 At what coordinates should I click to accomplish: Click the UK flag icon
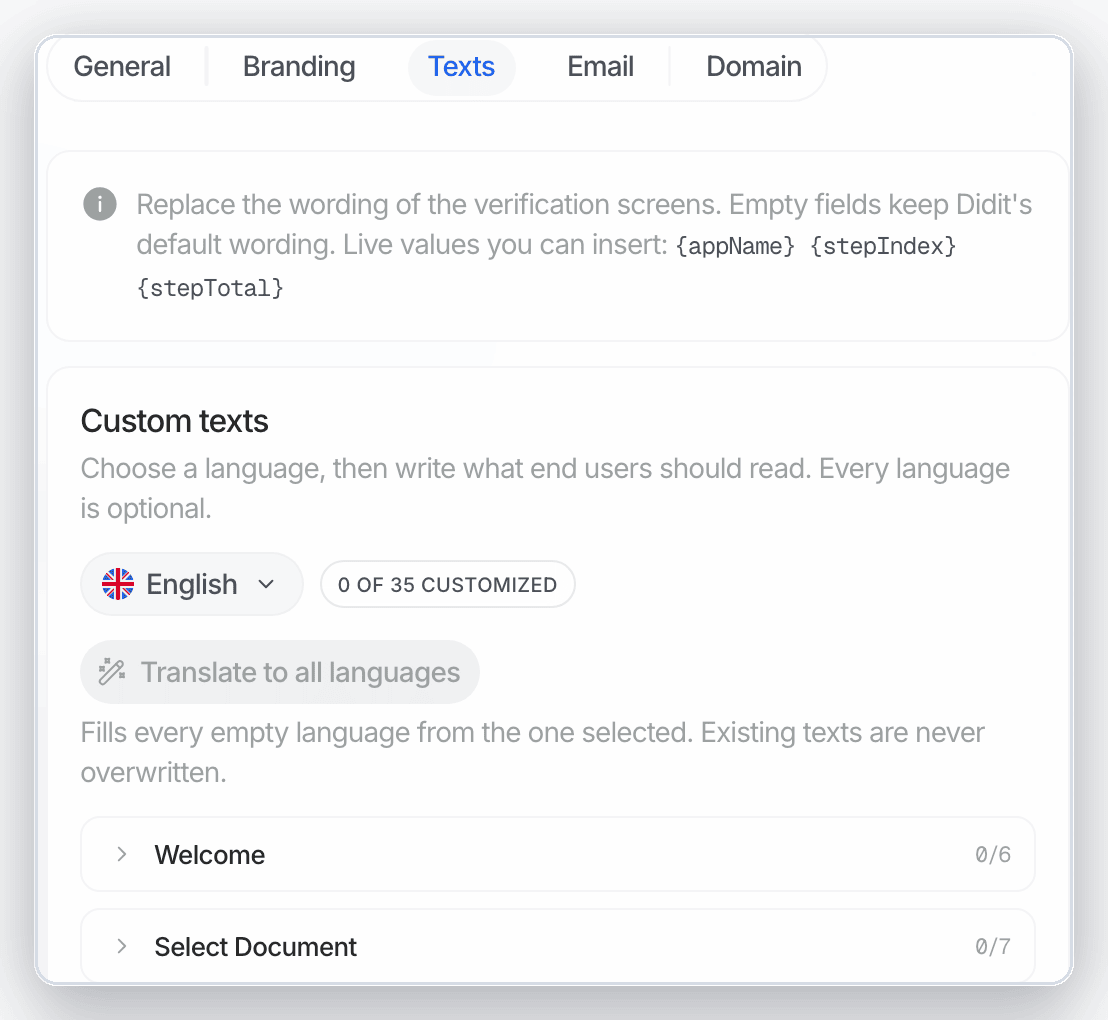click(118, 585)
